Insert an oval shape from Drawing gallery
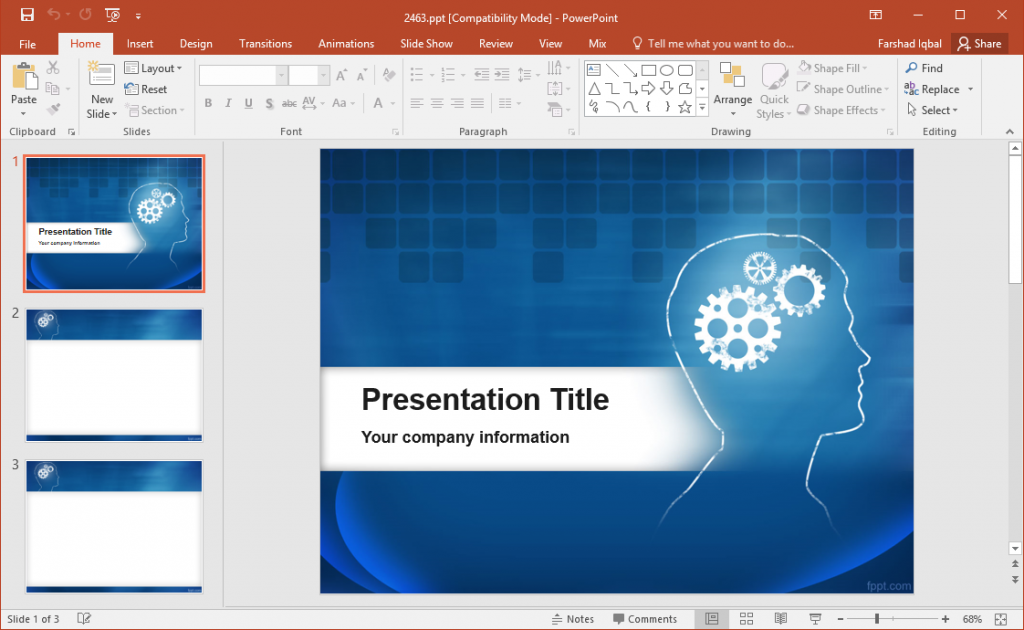Screen dimensions: 1024x630 pos(667,70)
